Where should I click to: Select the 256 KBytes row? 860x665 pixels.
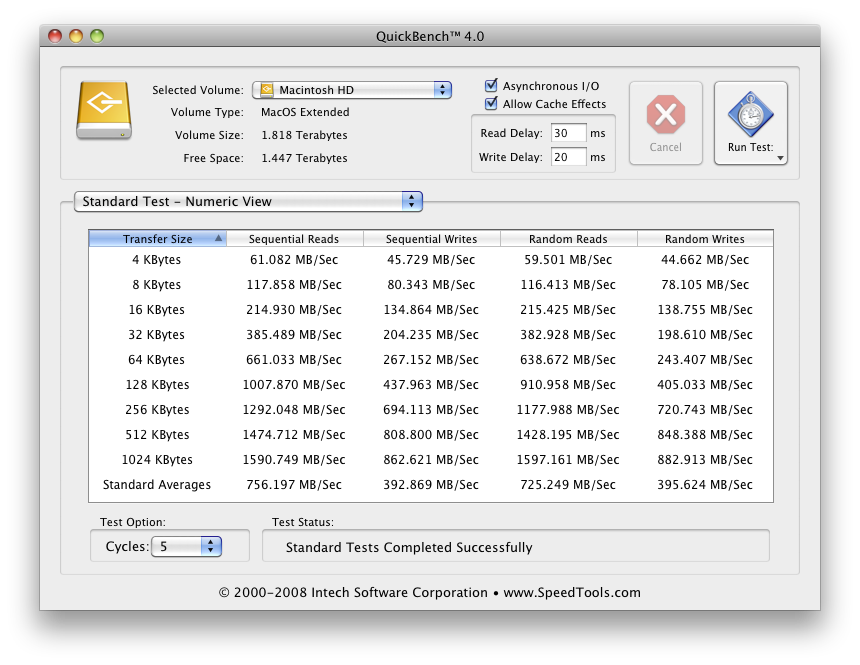click(431, 410)
